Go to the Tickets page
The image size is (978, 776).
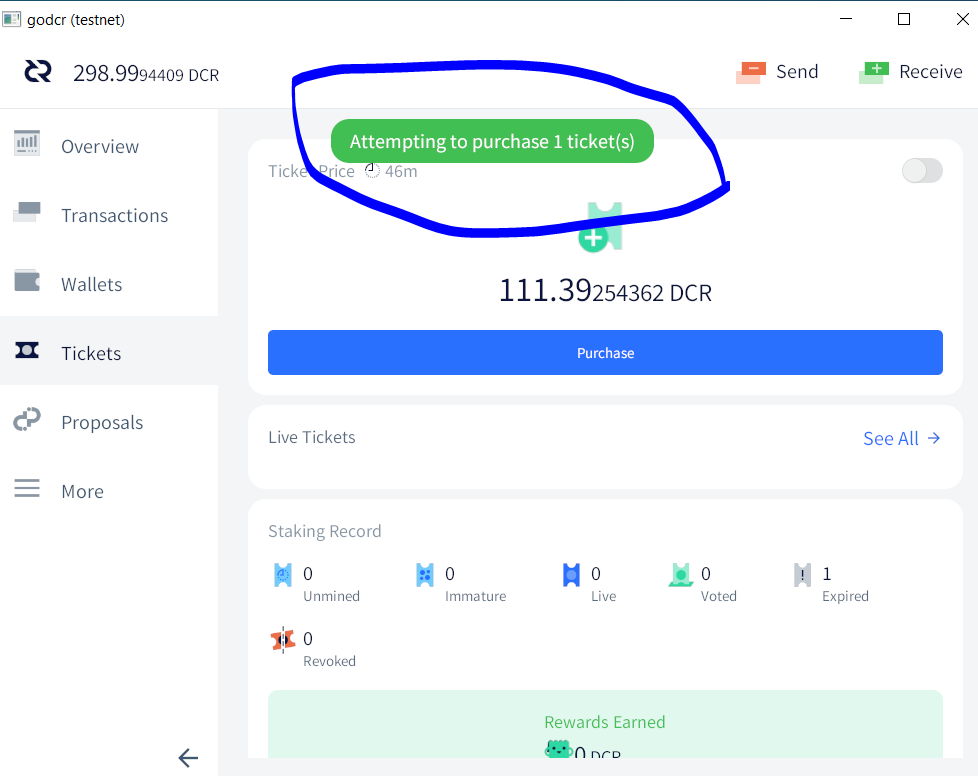tap(109, 351)
